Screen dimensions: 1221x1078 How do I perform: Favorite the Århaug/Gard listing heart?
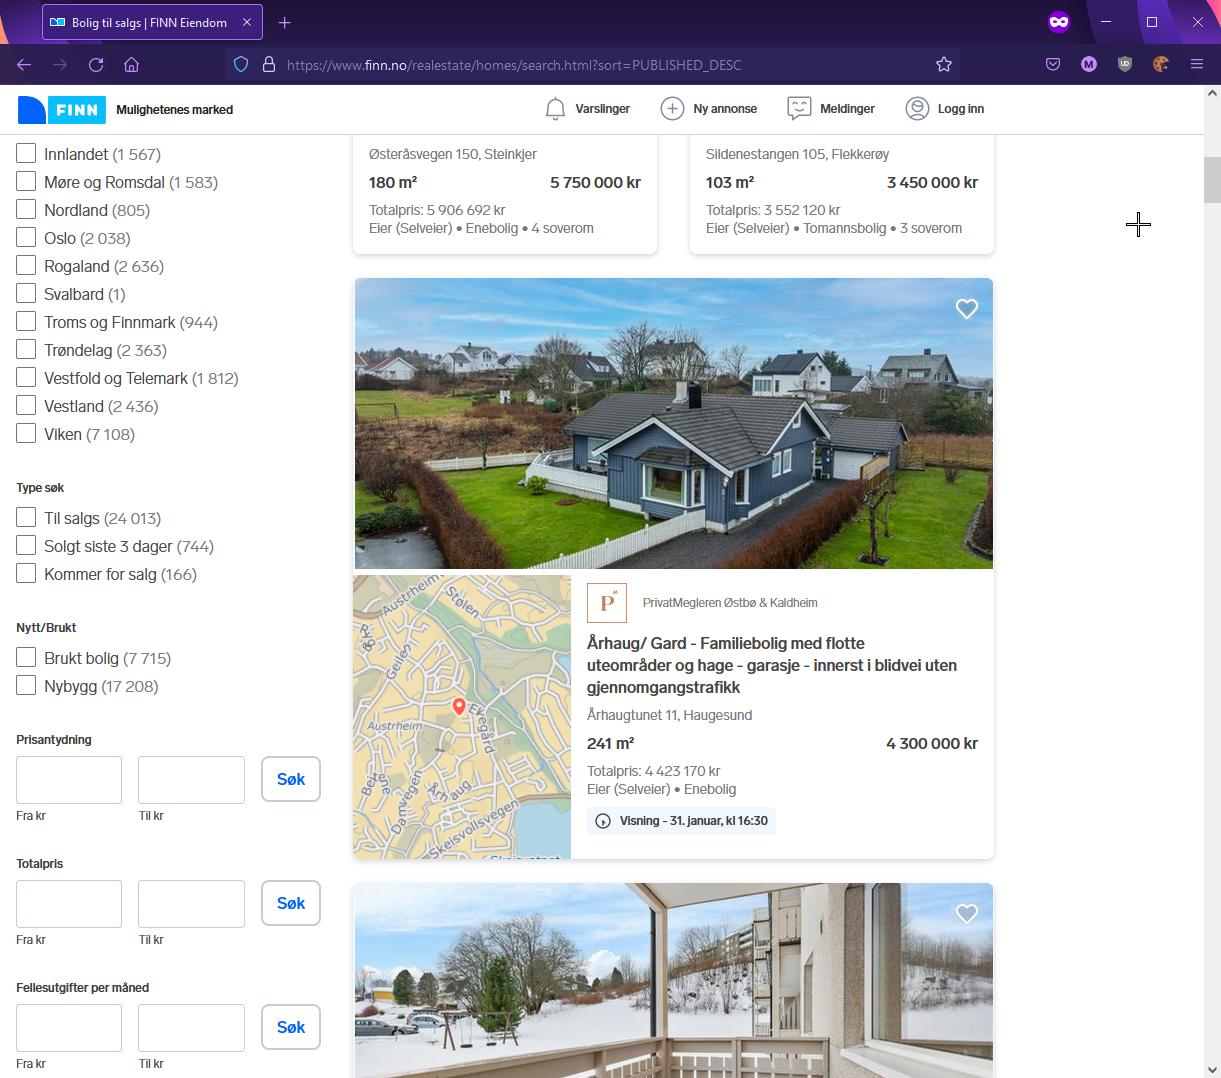(x=967, y=309)
